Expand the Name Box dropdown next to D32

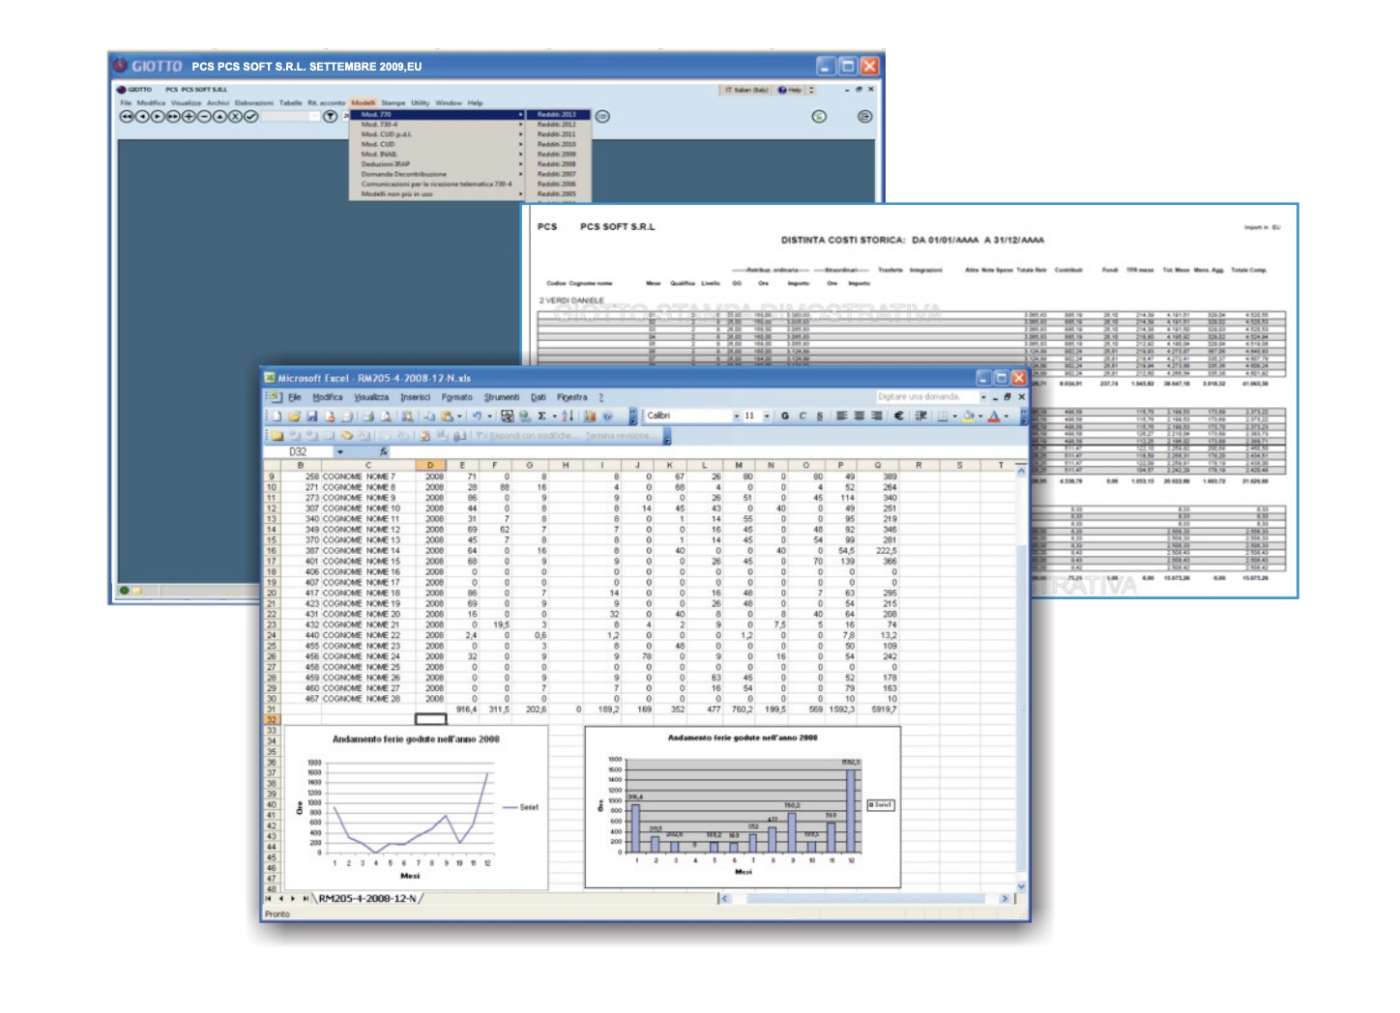pyautogui.click(x=340, y=452)
